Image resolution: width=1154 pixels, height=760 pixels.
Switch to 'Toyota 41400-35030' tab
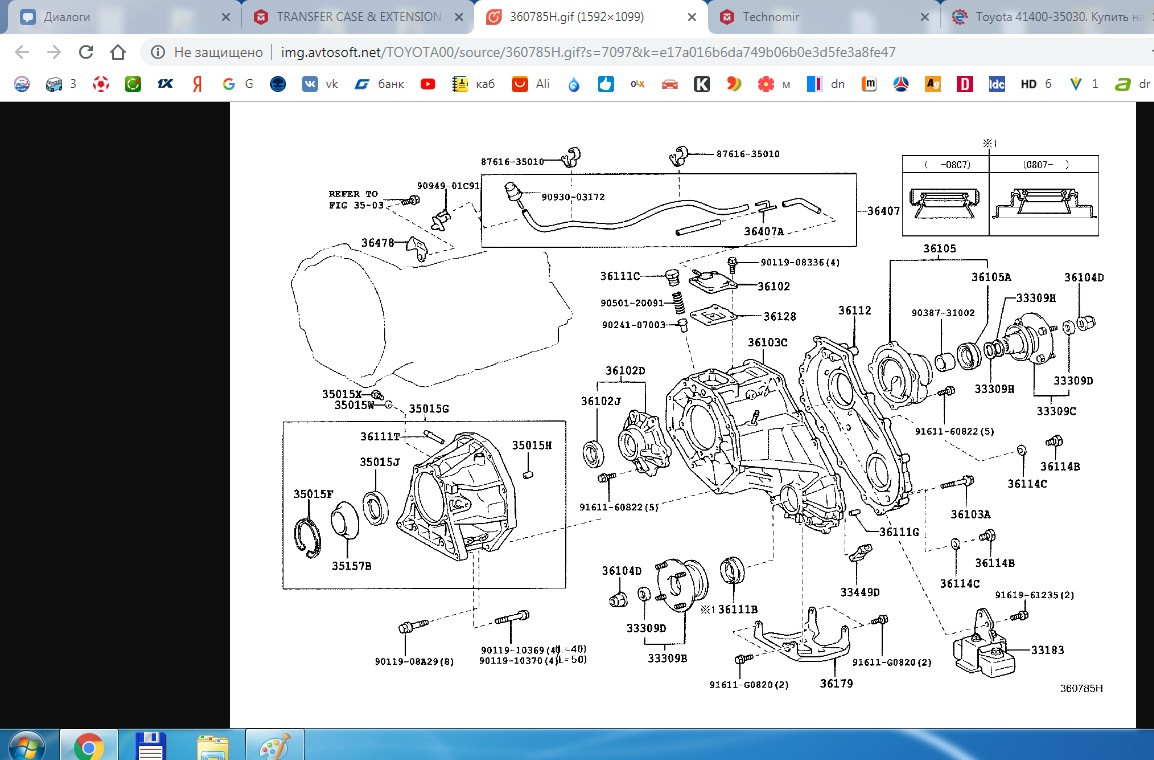[x=1050, y=17]
